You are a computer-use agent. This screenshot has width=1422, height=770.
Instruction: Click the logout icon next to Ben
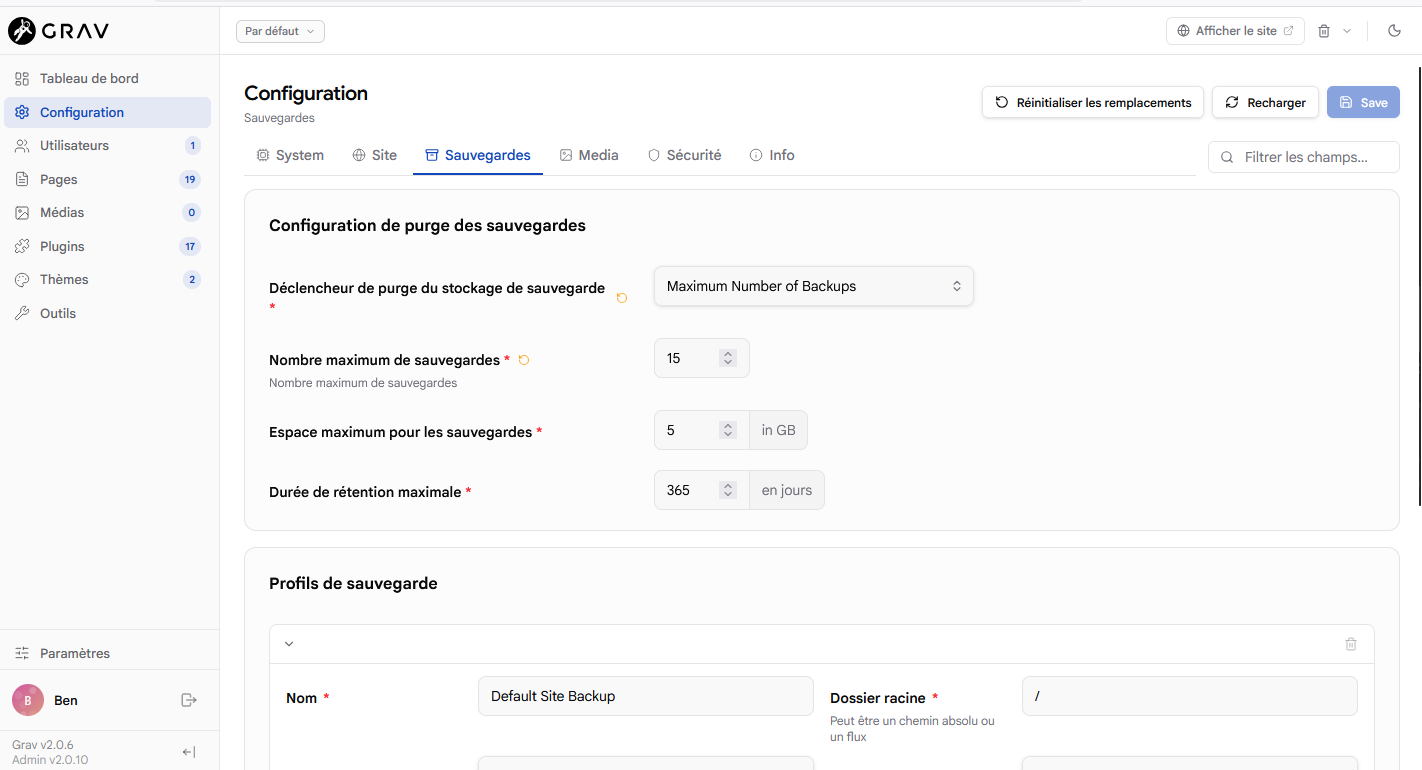click(189, 700)
